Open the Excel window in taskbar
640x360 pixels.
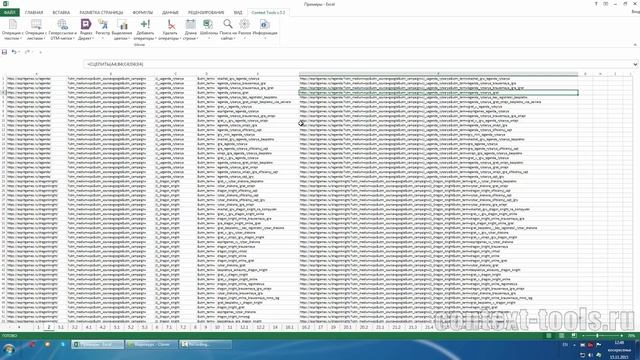98,344
